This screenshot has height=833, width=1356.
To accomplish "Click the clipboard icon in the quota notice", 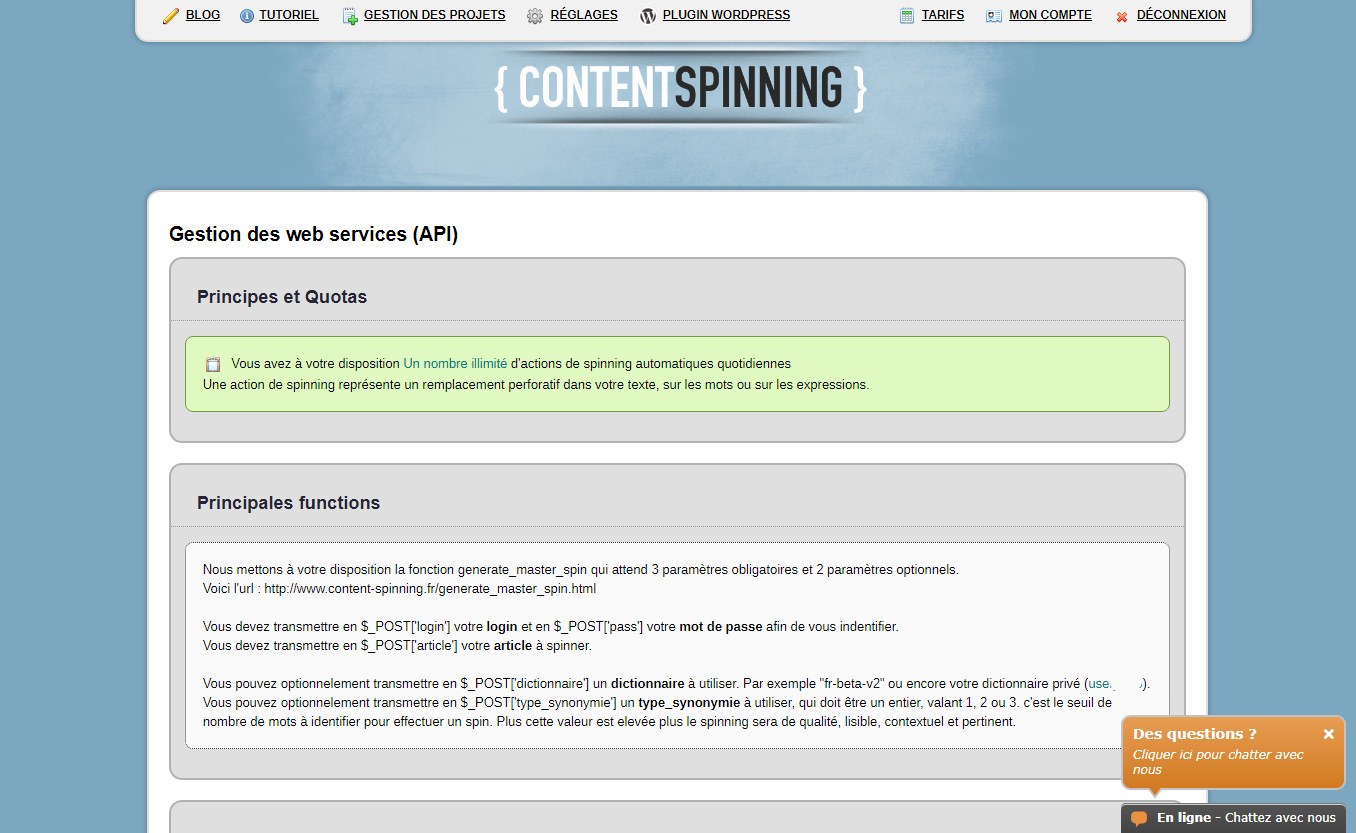I will click(x=213, y=364).
